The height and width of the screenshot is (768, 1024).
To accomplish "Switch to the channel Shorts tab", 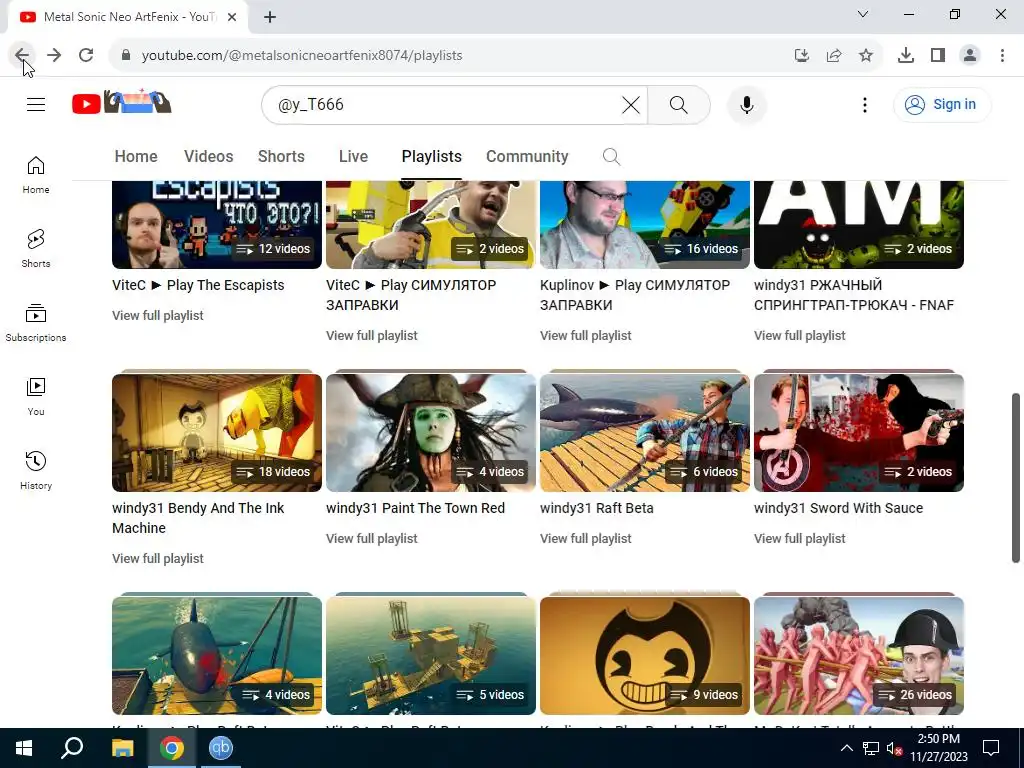I will (281, 157).
